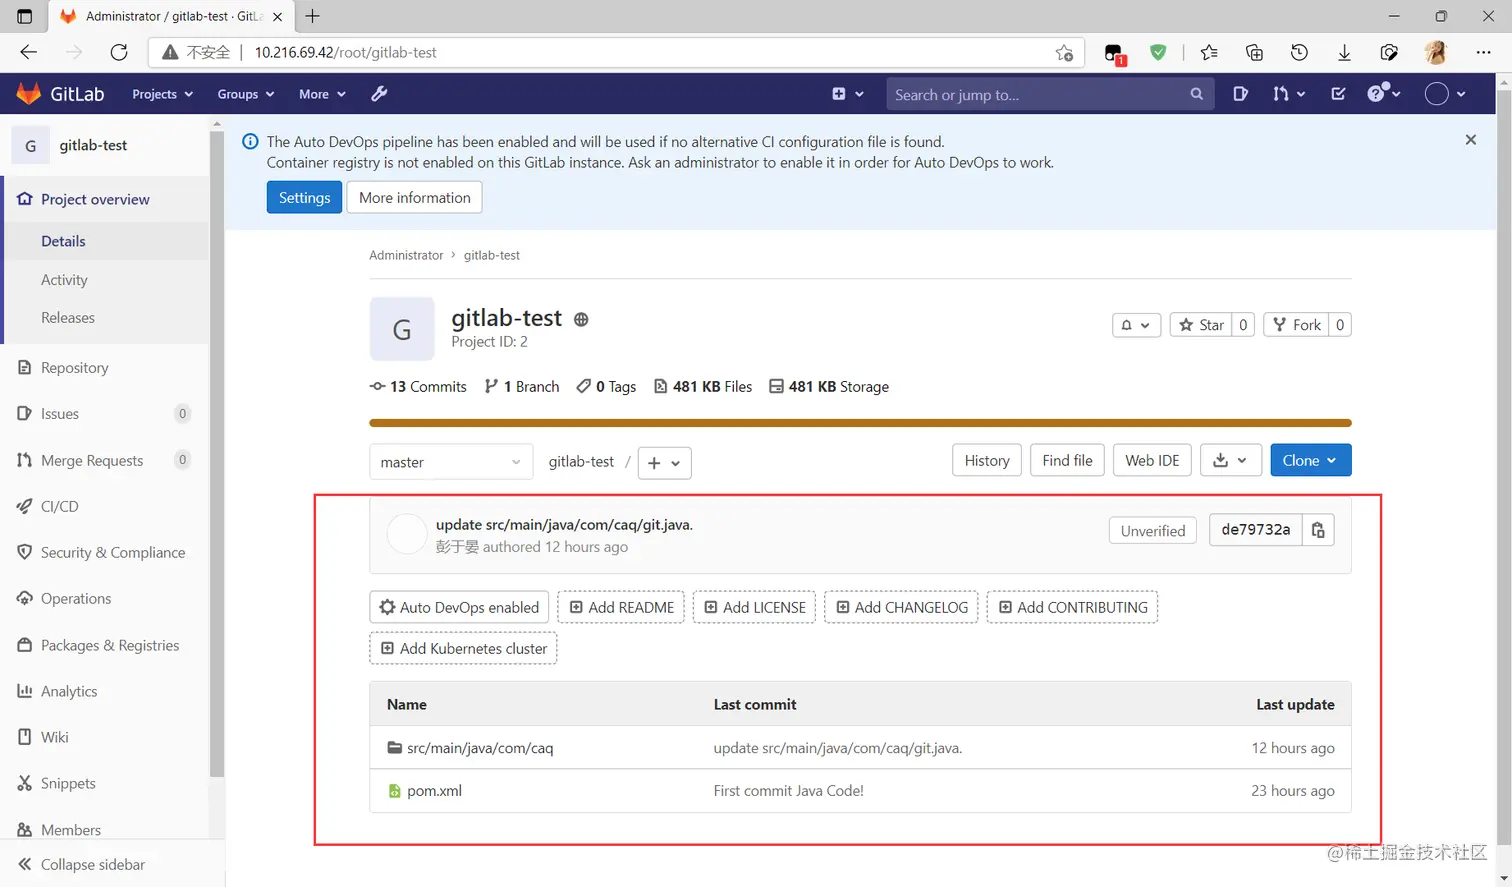
Task: Open download source code dropdown
Action: click(x=1230, y=460)
